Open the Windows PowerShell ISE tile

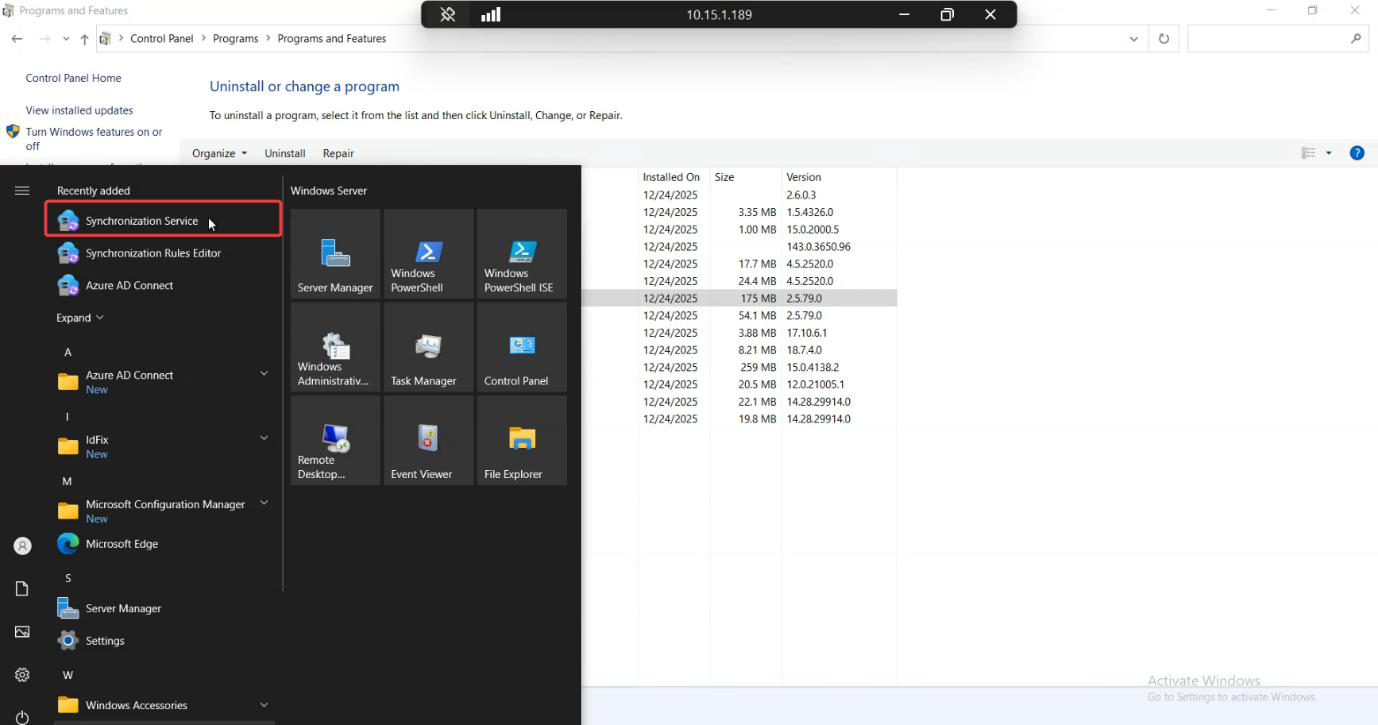pyautogui.click(x=521, y=254)
